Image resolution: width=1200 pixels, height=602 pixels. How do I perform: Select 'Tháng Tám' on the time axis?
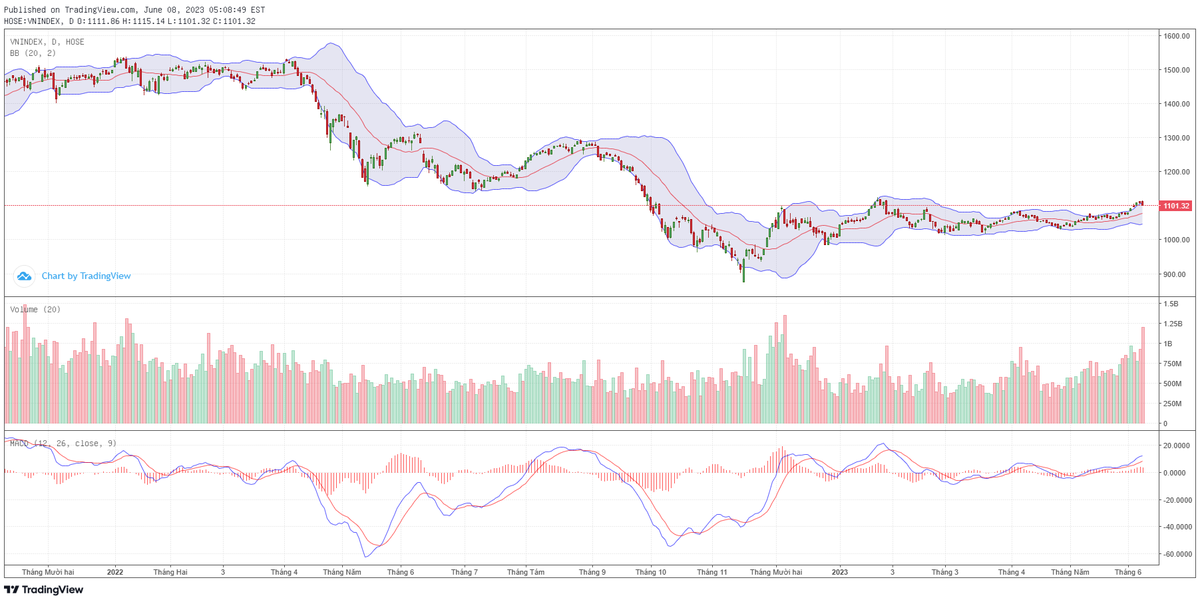[525, 573]
